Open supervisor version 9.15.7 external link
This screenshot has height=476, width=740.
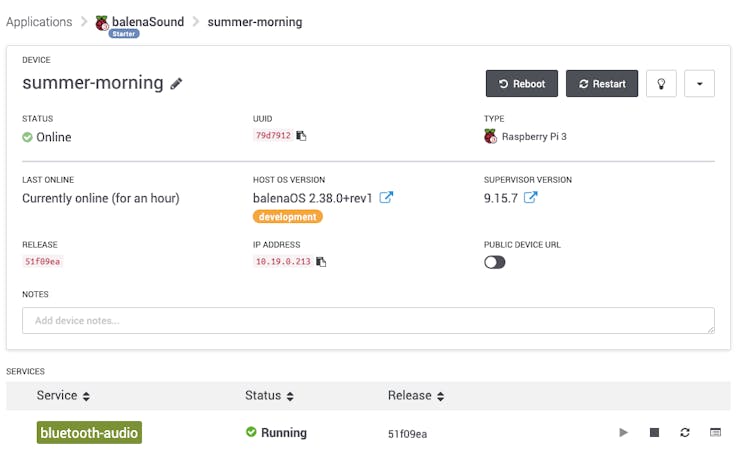pyautogui.click(x=530, y=197)
